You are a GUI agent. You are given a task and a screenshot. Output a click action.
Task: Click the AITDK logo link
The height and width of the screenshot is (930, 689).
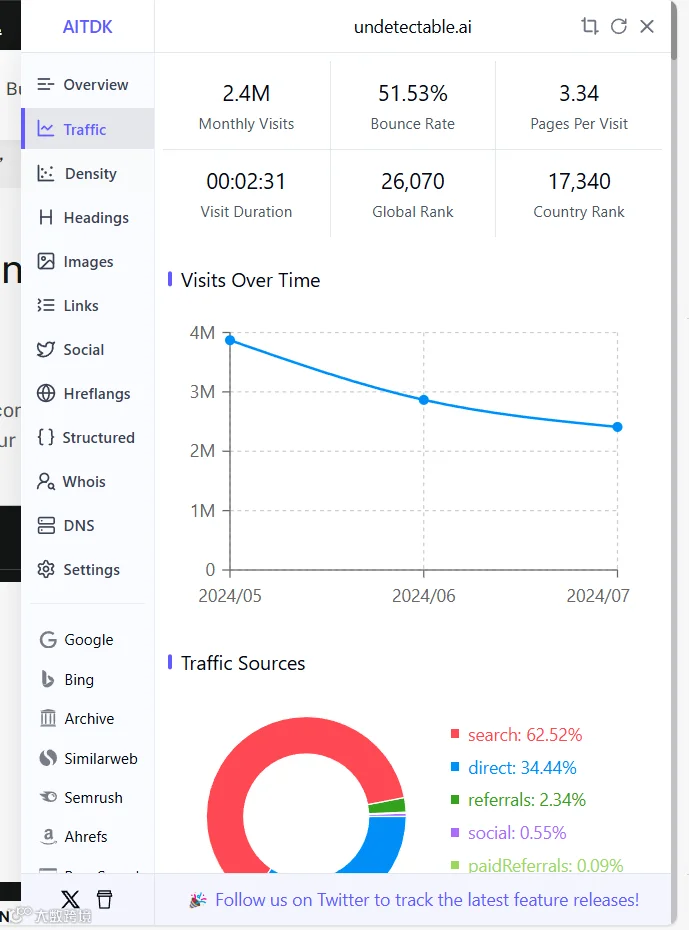point(88,27)
